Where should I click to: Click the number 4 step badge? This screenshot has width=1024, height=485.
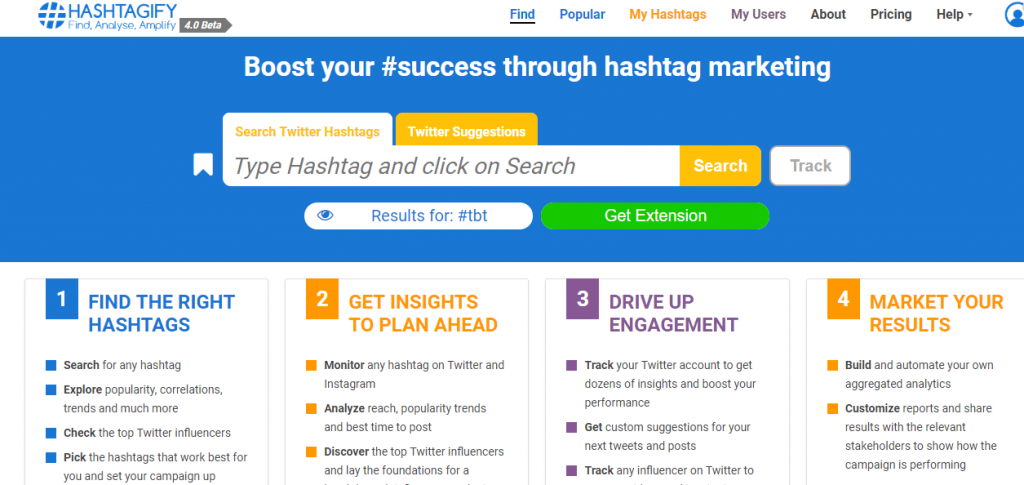tap(843, 299)
